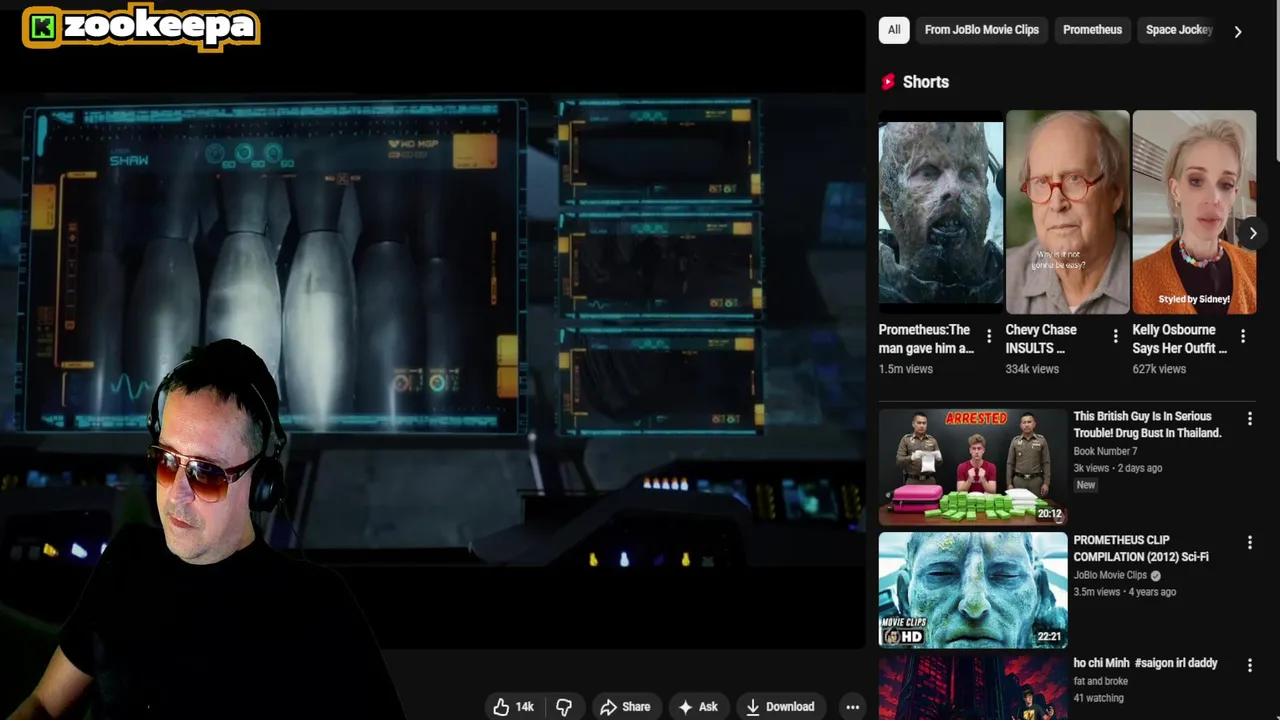The height and width of the screenshot is (720, 1280).
Task: Open Kelly Osbourne outfit short thumbnail
Action: 1194,212
